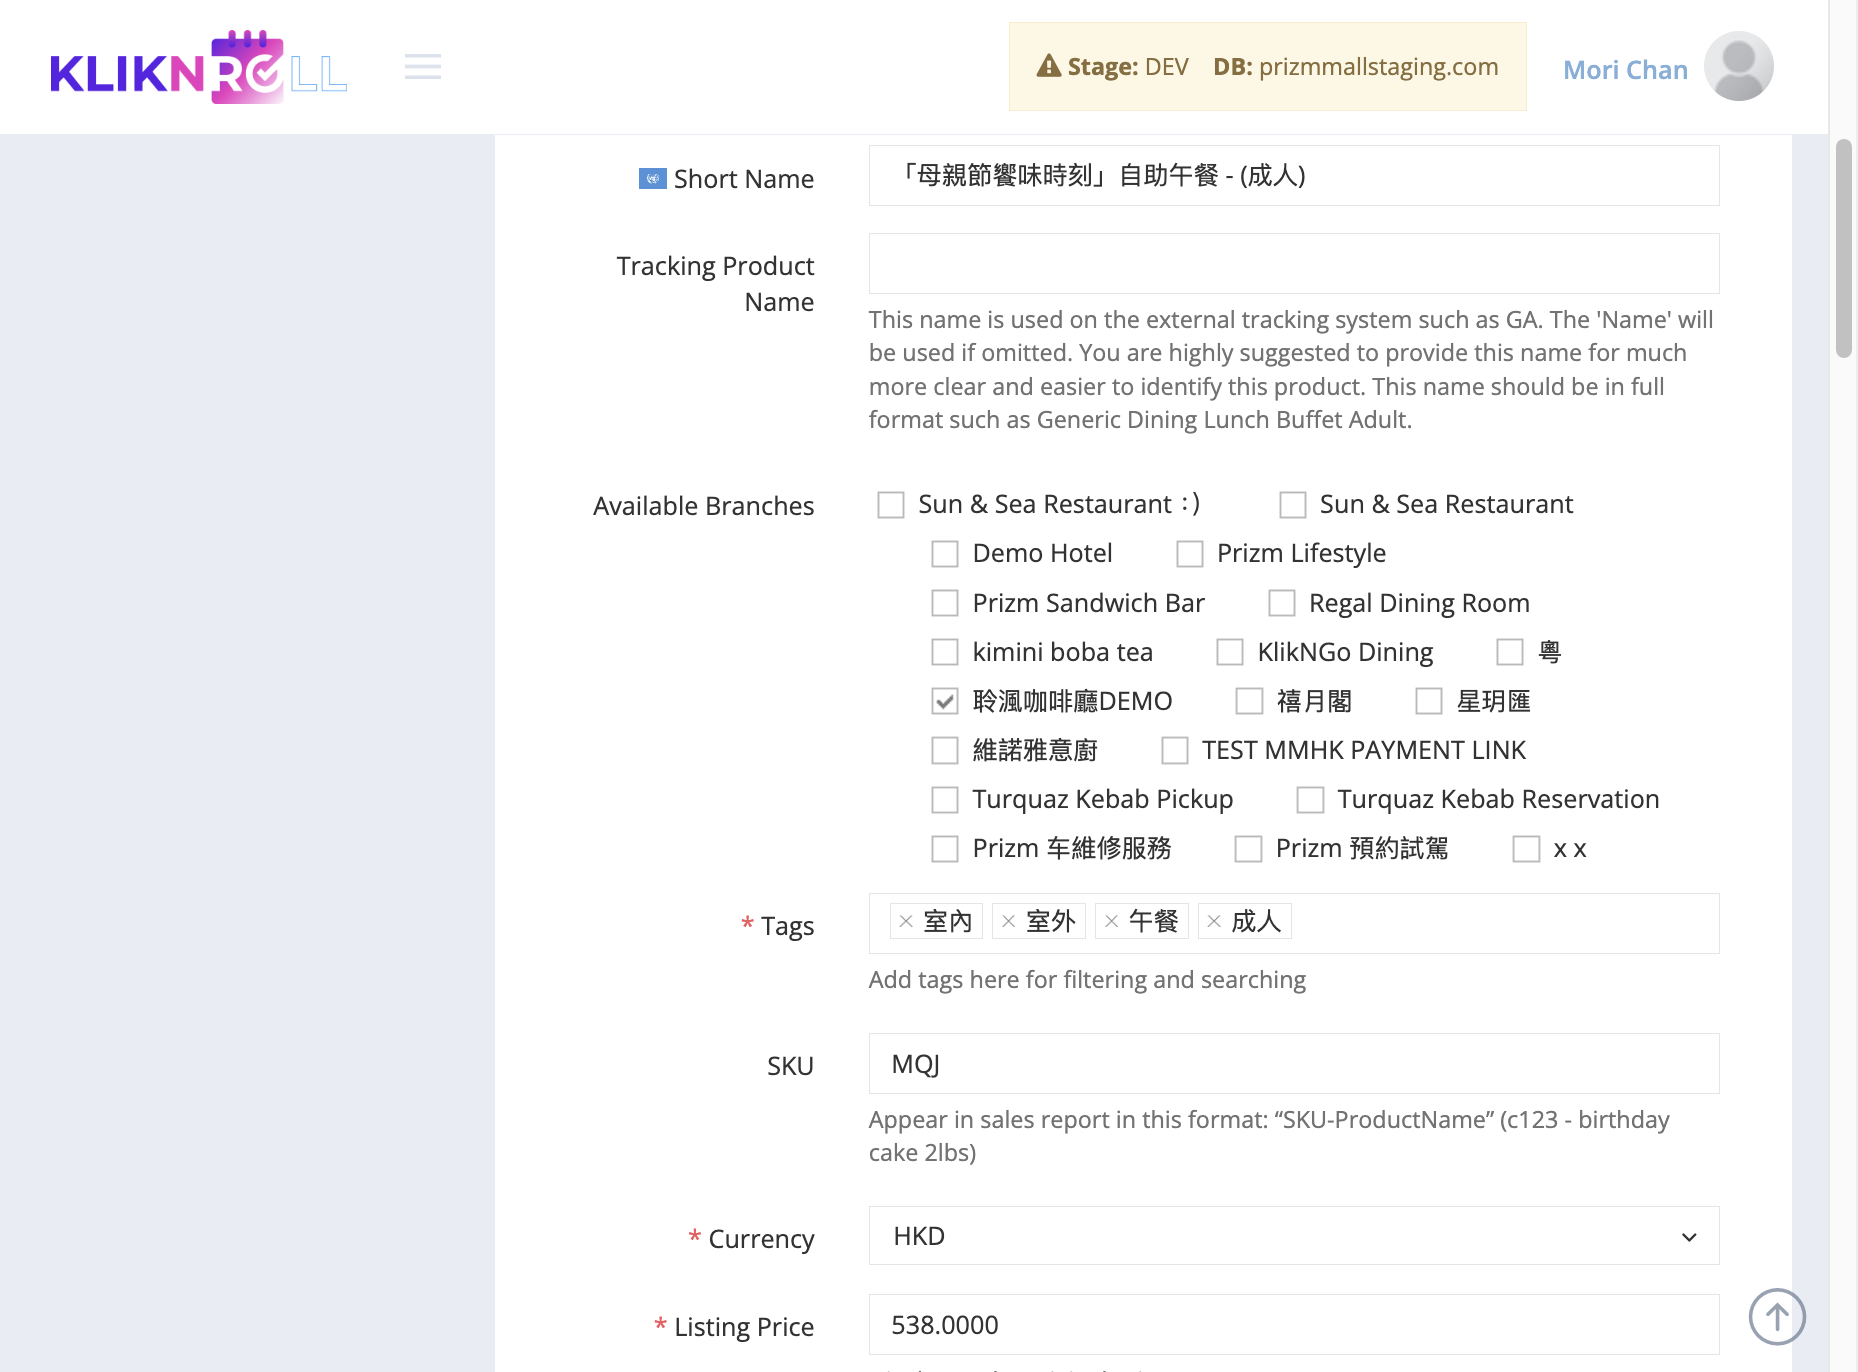Click the Listing Price input field
This screenshot has width=1858, height=1372.
pyautogui.click(x=1294, y=1325)
